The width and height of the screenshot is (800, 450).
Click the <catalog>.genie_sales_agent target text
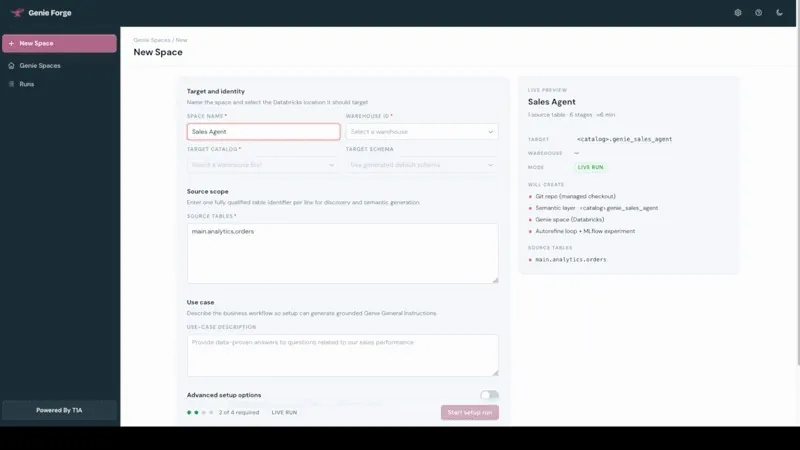(x=624, y=139)
